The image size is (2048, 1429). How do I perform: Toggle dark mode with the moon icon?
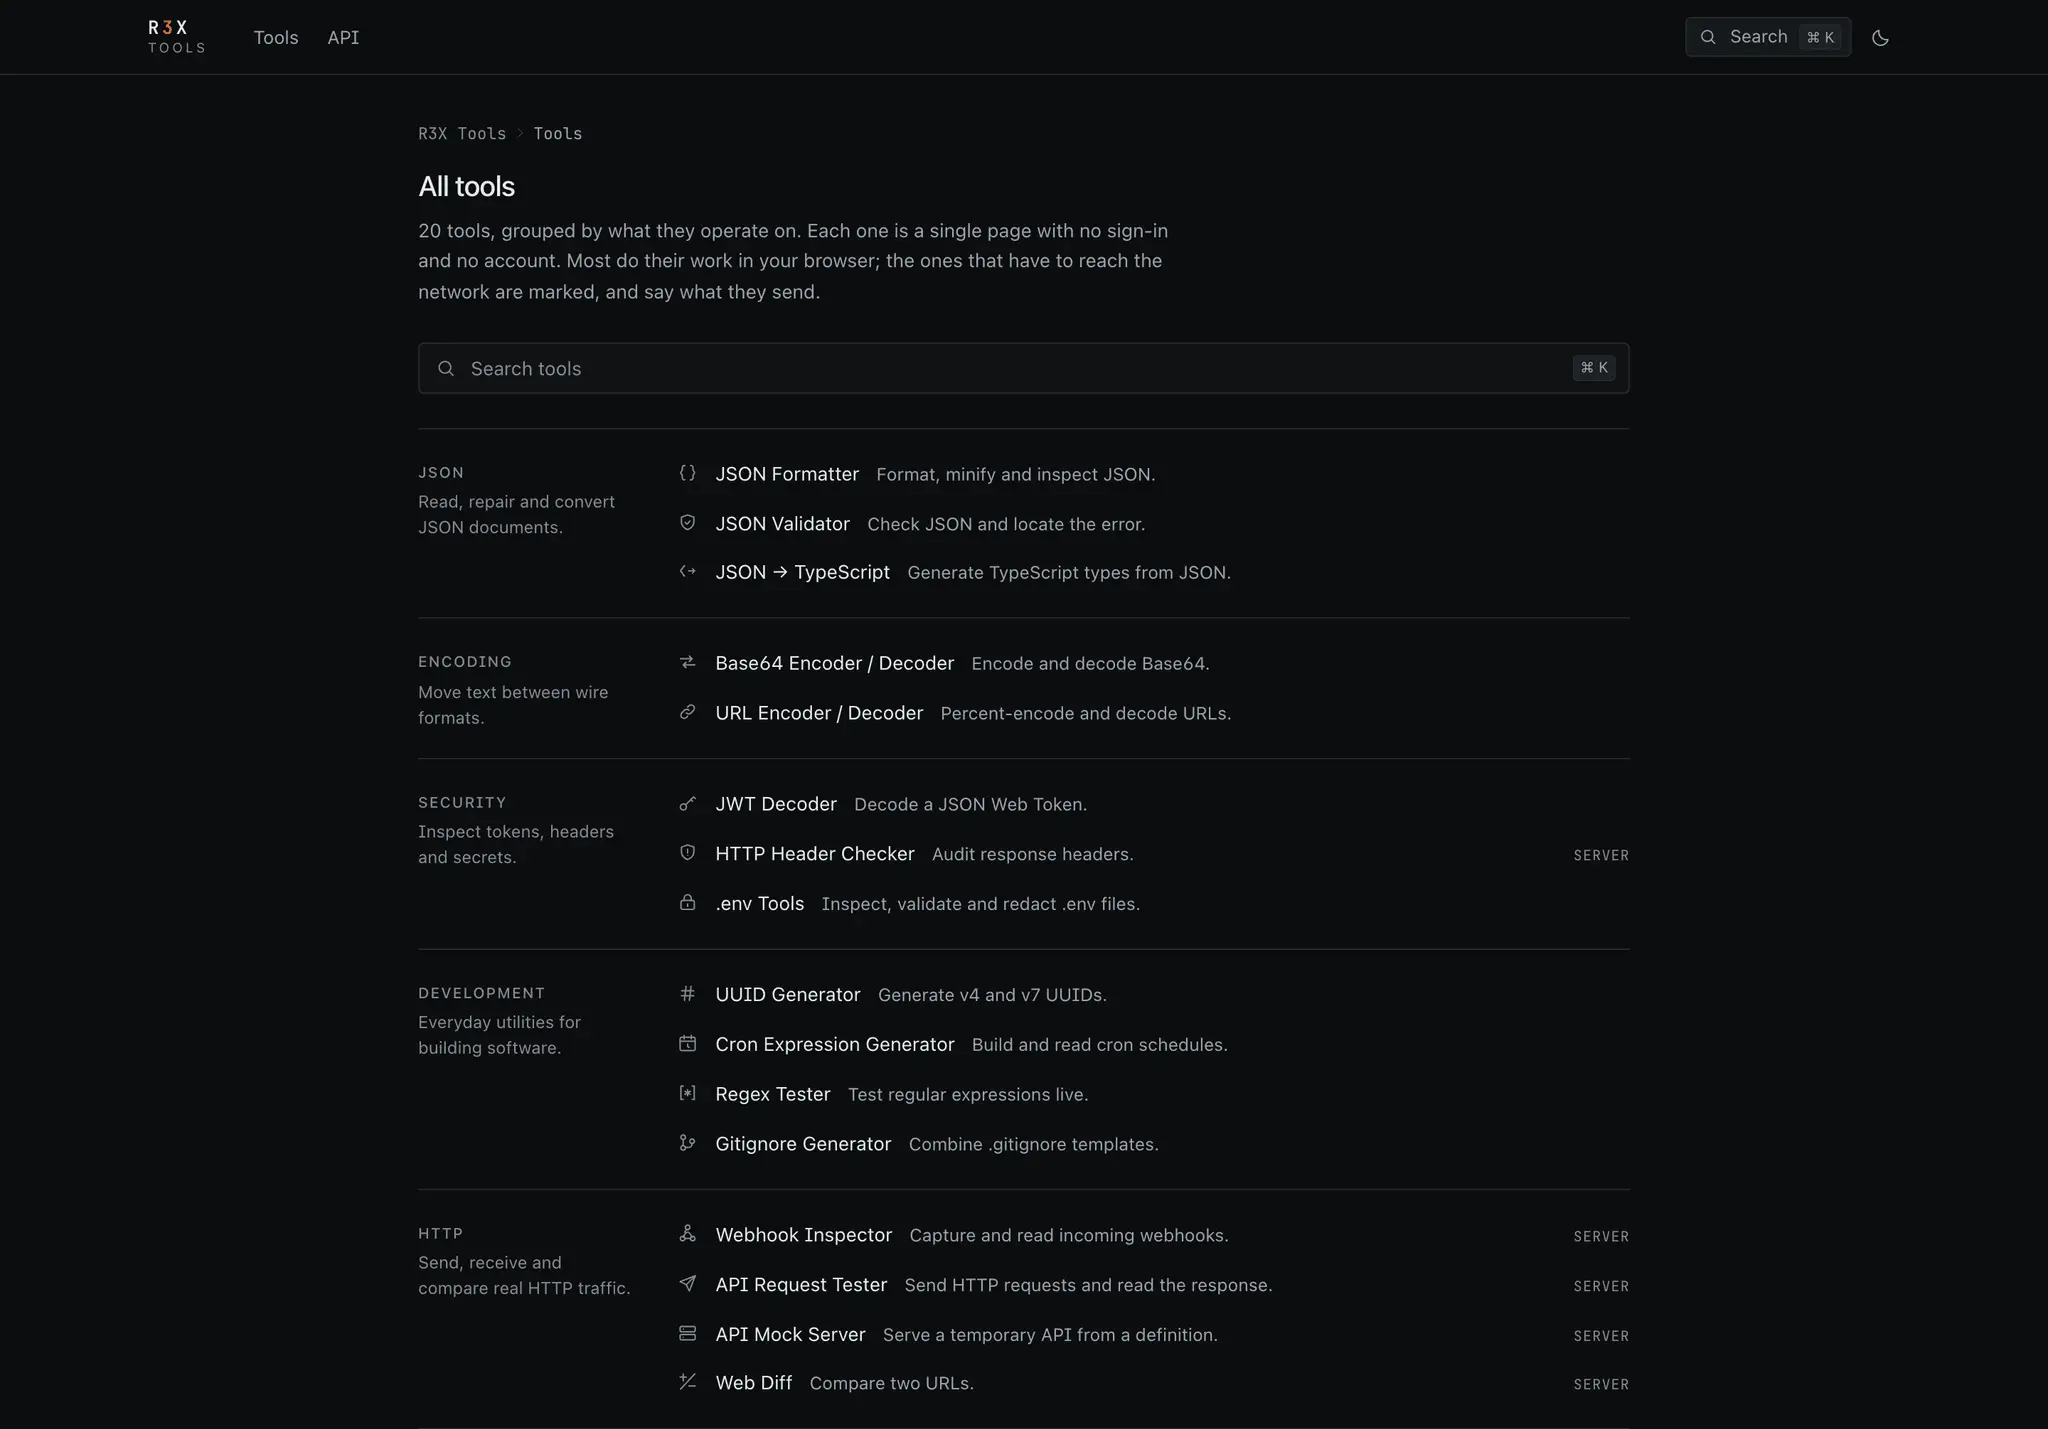tap(1880, 37)
